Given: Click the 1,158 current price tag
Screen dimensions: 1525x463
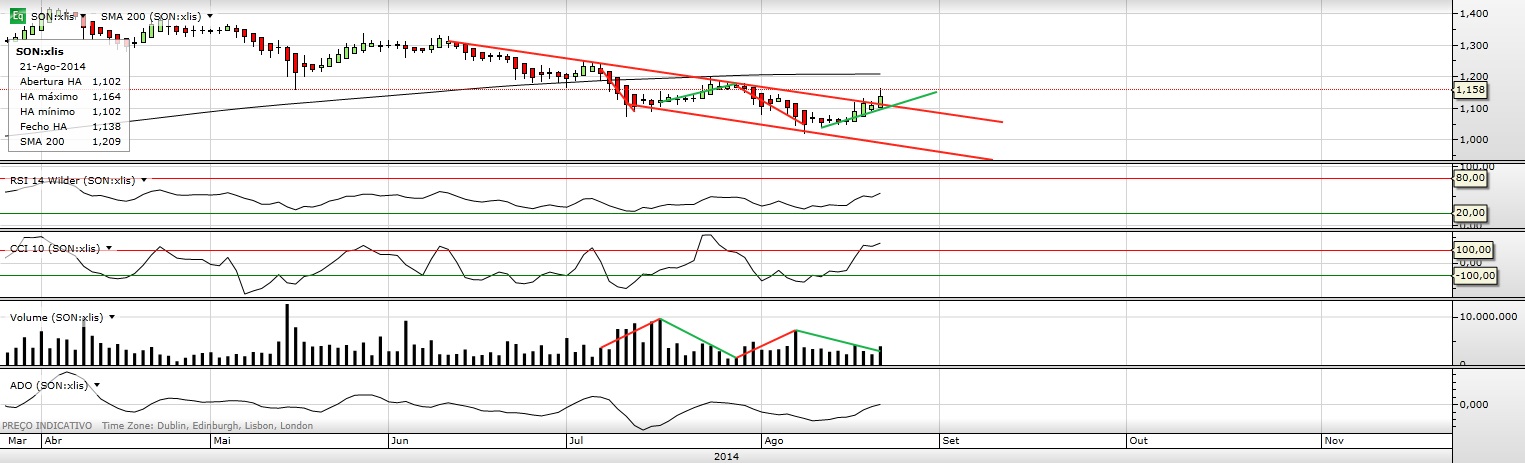Looking at the screenshot, I should [1470, 89].
